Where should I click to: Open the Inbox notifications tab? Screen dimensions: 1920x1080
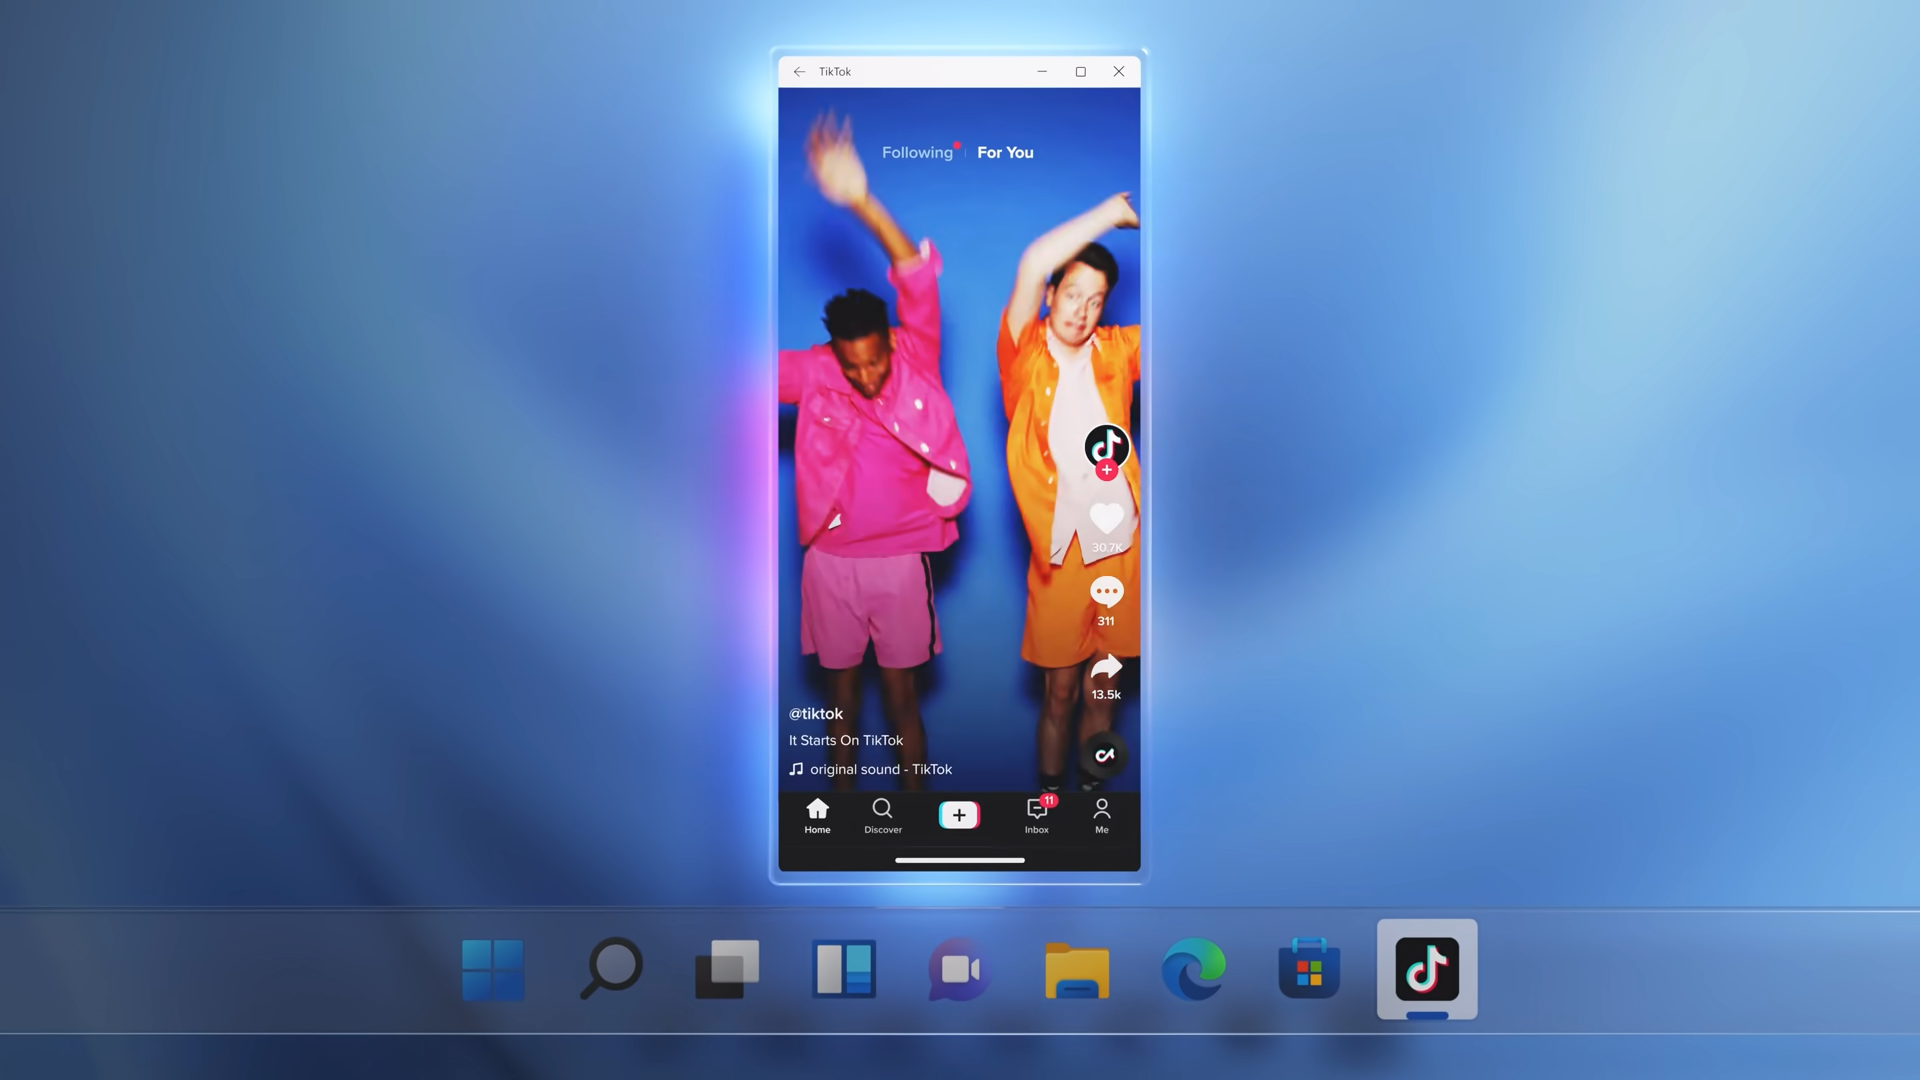pyautogui.click(x=1036, y=812)
